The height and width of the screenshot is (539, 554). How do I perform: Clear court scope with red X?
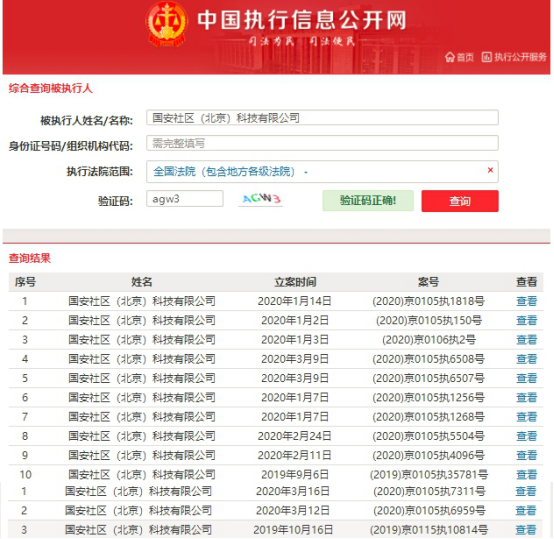[490, 170]
